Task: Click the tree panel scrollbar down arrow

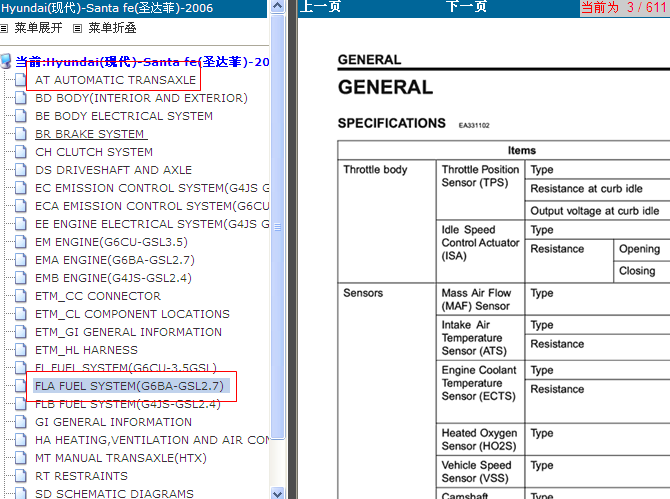Action: (278, 493)
